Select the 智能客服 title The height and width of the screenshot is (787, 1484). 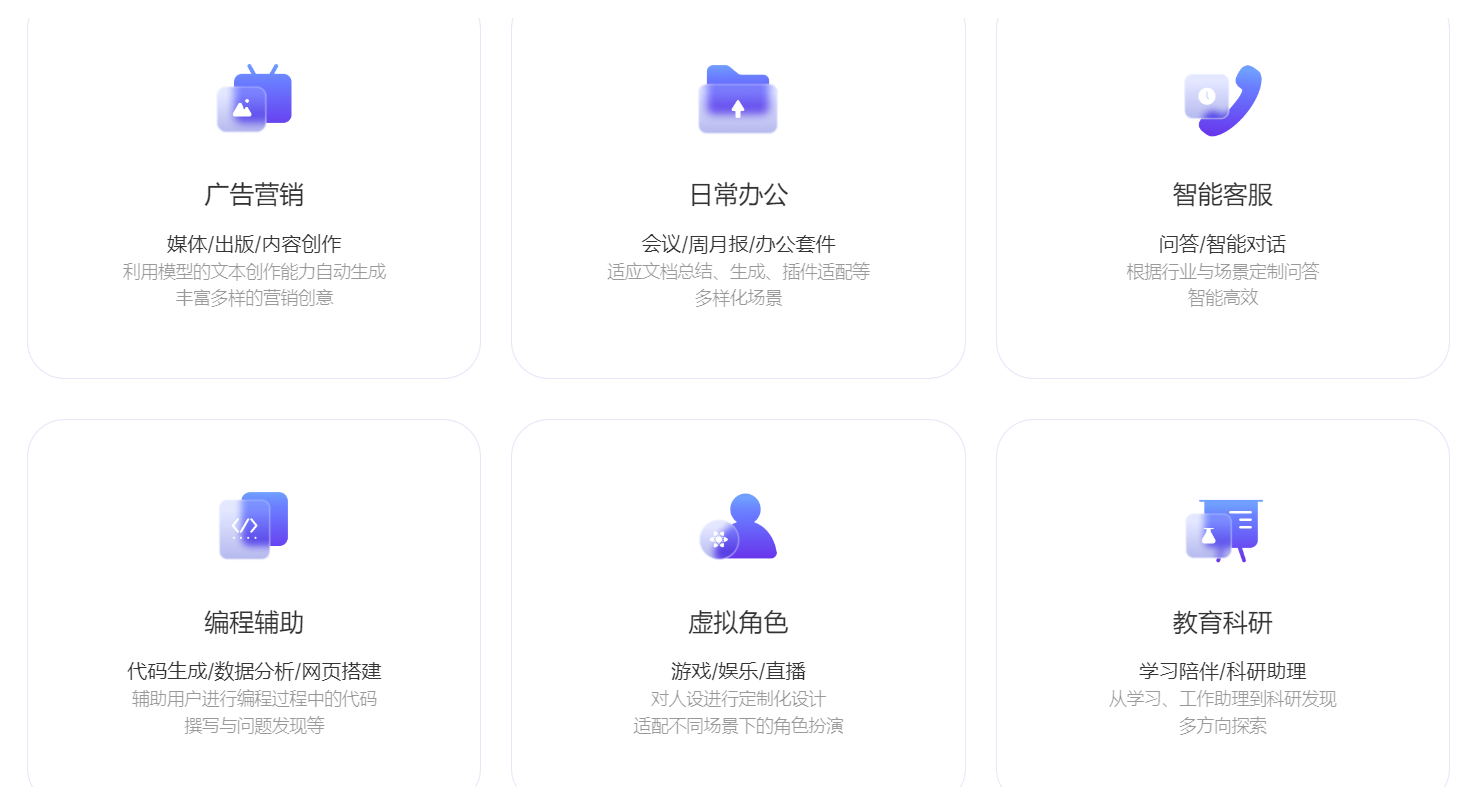point(1222,194)
